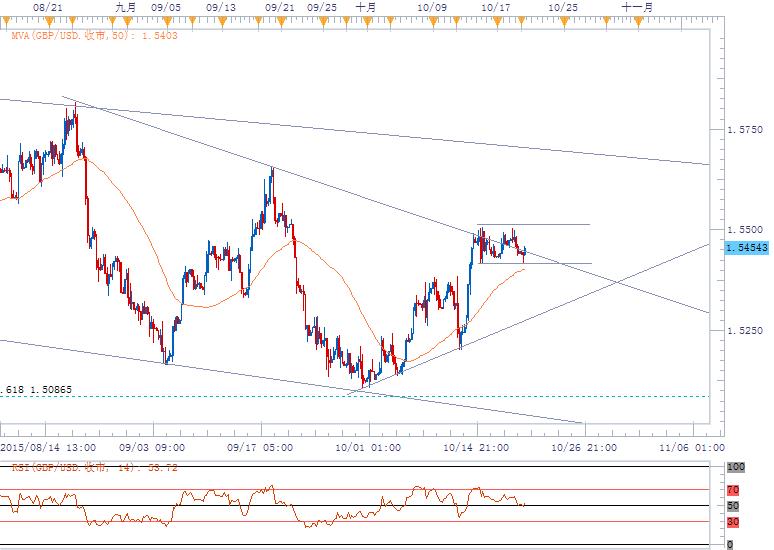Click the 十一月 month label at top
Screen dimensions: 774x550
click(637, 7)
